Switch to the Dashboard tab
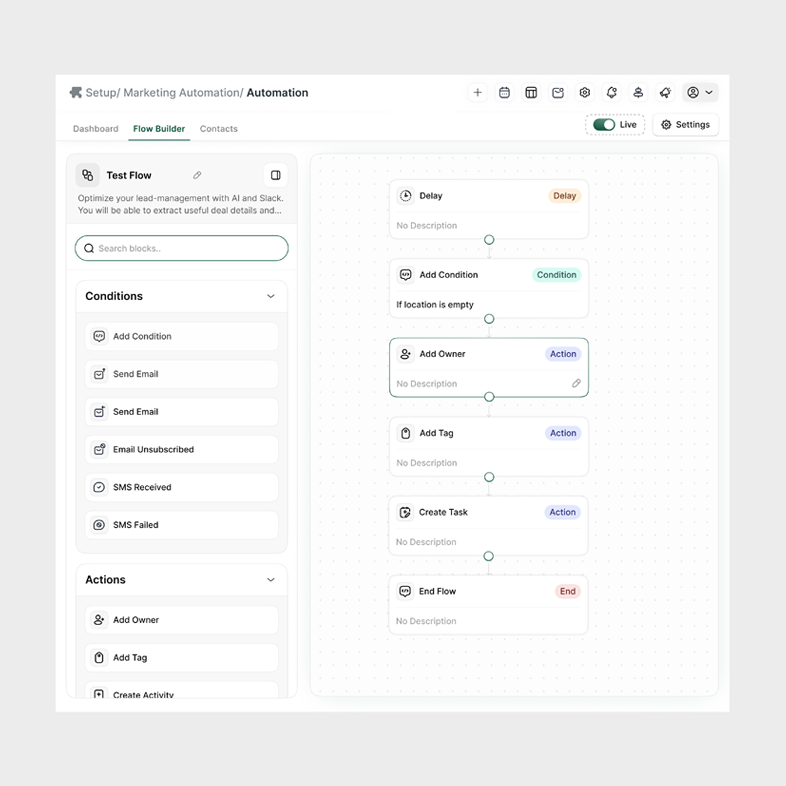Screen dimensions: 786x786 96,129
